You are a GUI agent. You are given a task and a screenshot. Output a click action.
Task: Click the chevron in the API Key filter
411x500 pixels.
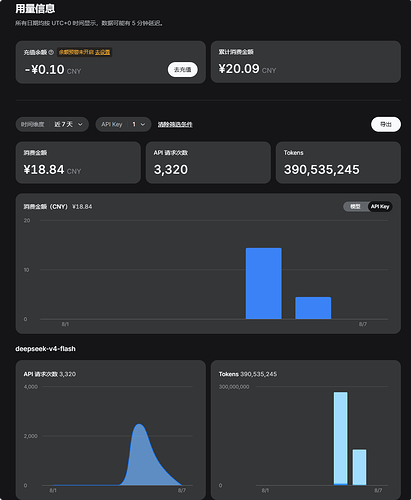click(x=143, y=124)
